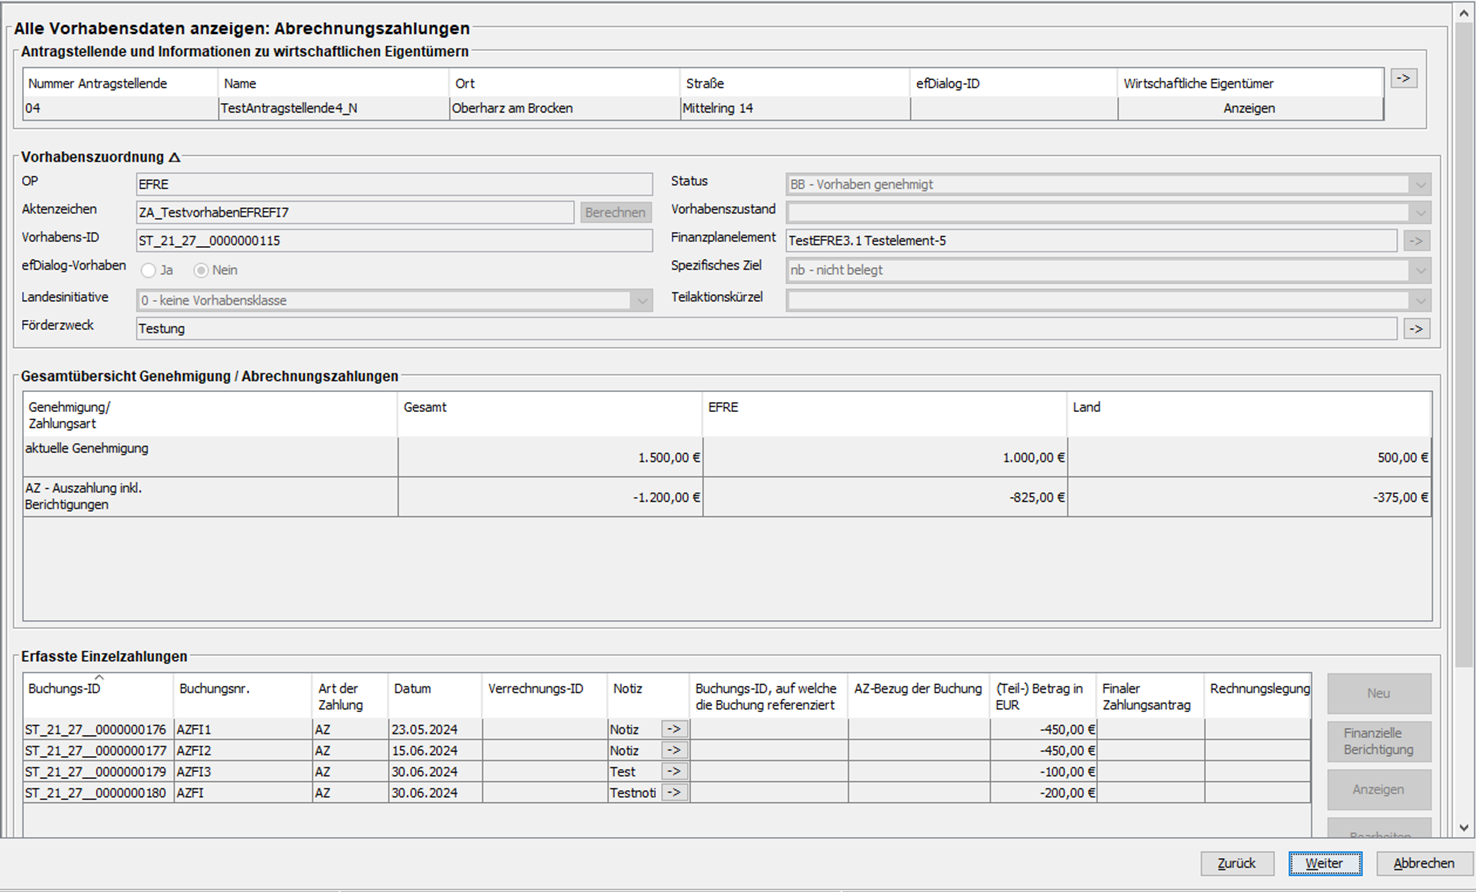Viewport: 1476px width, 892px height.
Task: Click aktuelle Genehmigung row label
Action: (87, 449)
